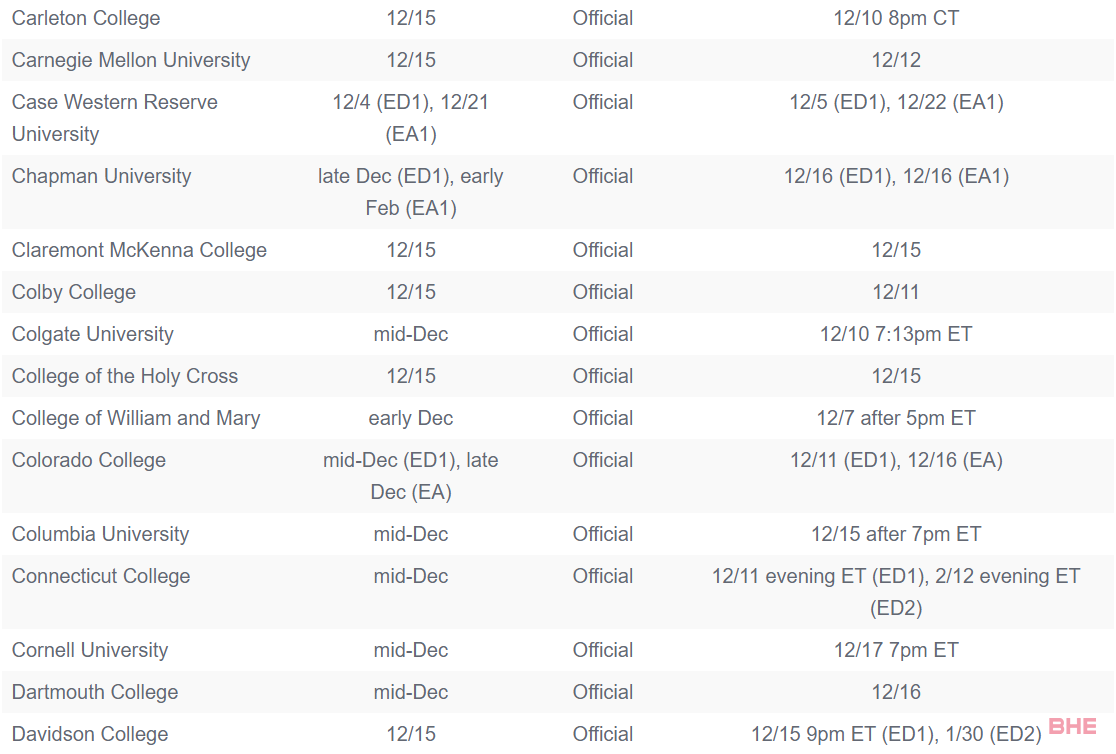
Task: Select the Carleton College row name
Action: 86,18
